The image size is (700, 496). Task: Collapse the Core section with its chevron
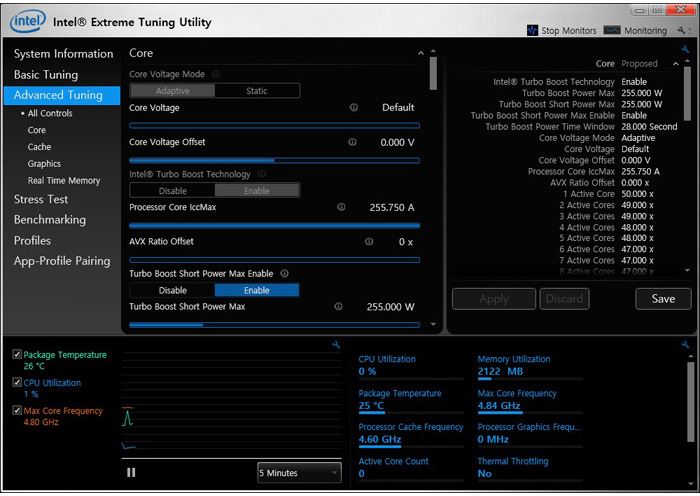[x=421, y=53]
